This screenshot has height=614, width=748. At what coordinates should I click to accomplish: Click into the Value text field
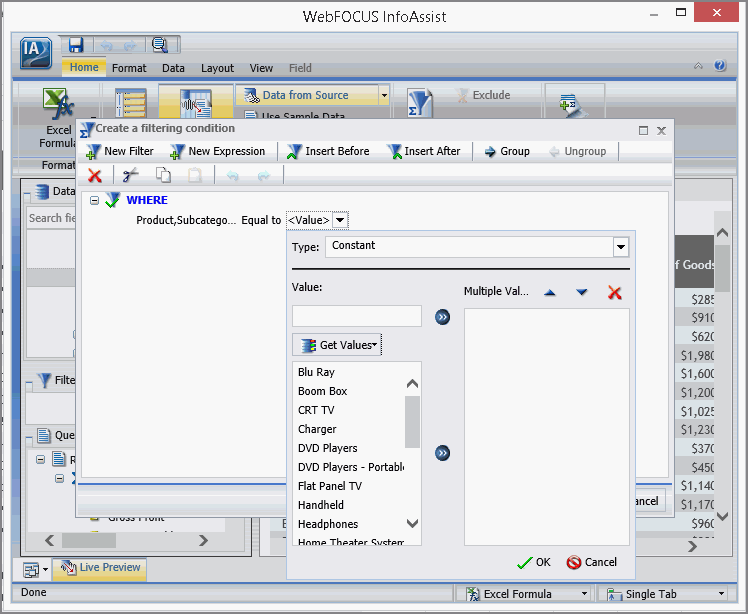tap(357, 316)
